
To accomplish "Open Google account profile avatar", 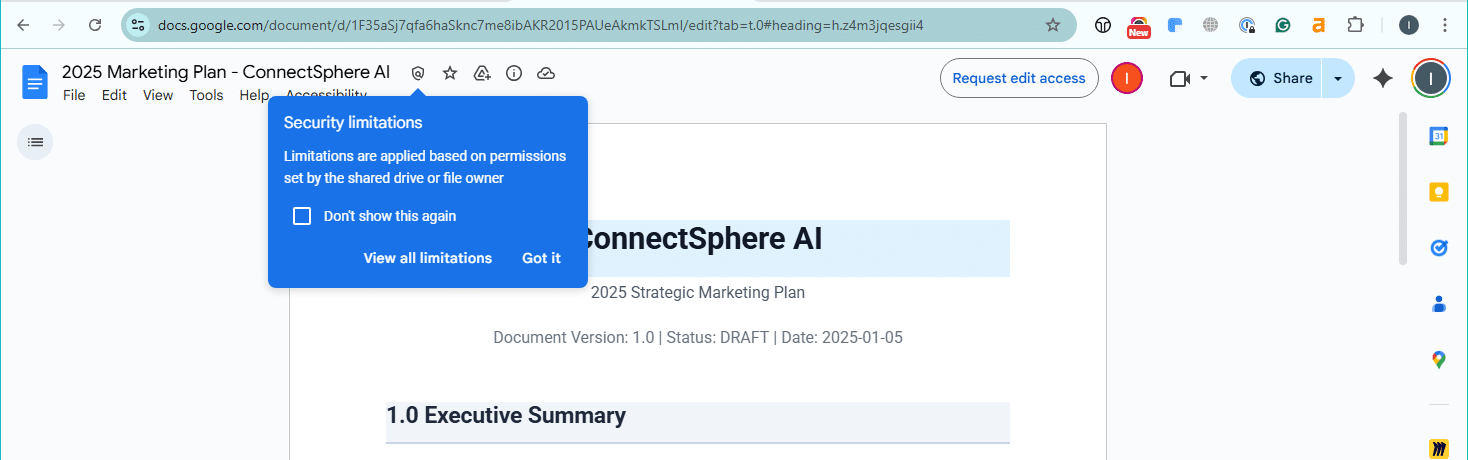I will (1431, 78).
